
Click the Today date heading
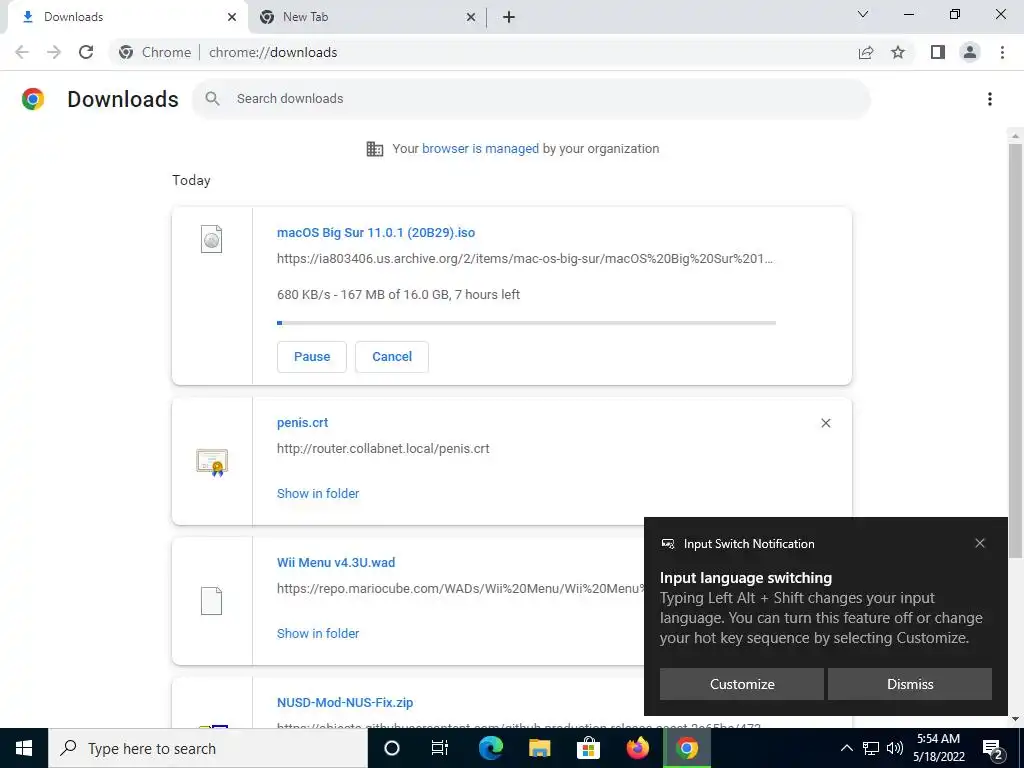[x=191, y=180]
